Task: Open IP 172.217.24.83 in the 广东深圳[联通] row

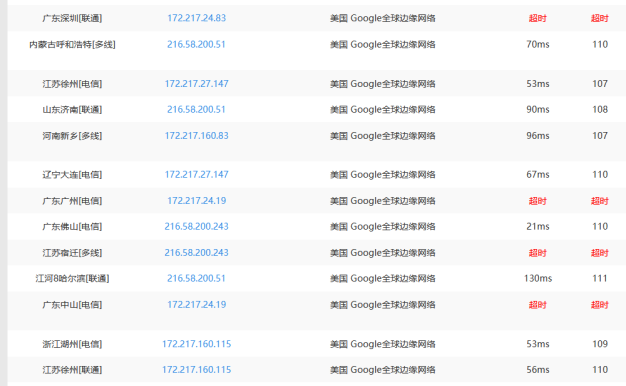Action: 196,18
